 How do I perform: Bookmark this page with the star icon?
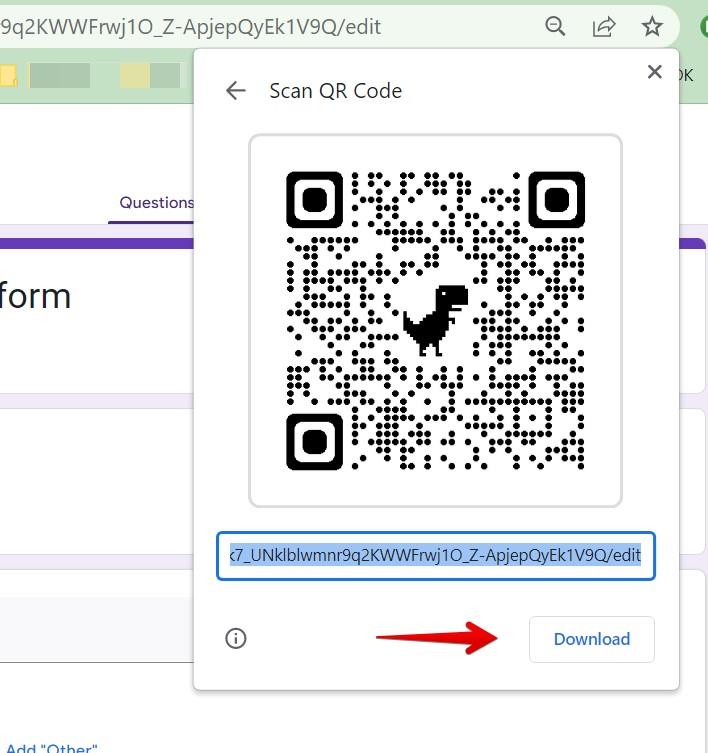click(652, 26)
